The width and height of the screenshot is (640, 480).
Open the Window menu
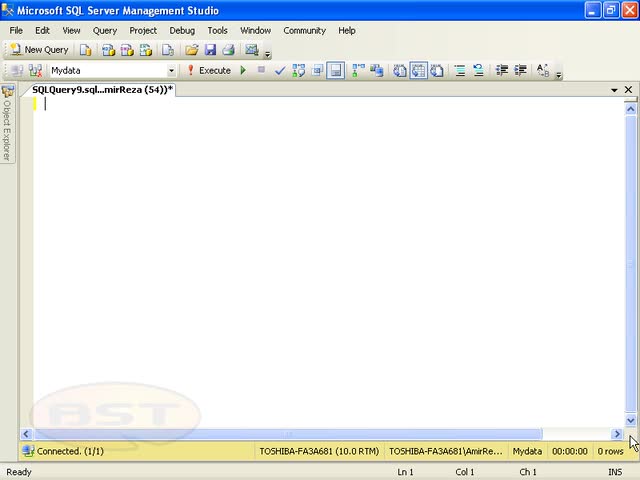[256, 31]
